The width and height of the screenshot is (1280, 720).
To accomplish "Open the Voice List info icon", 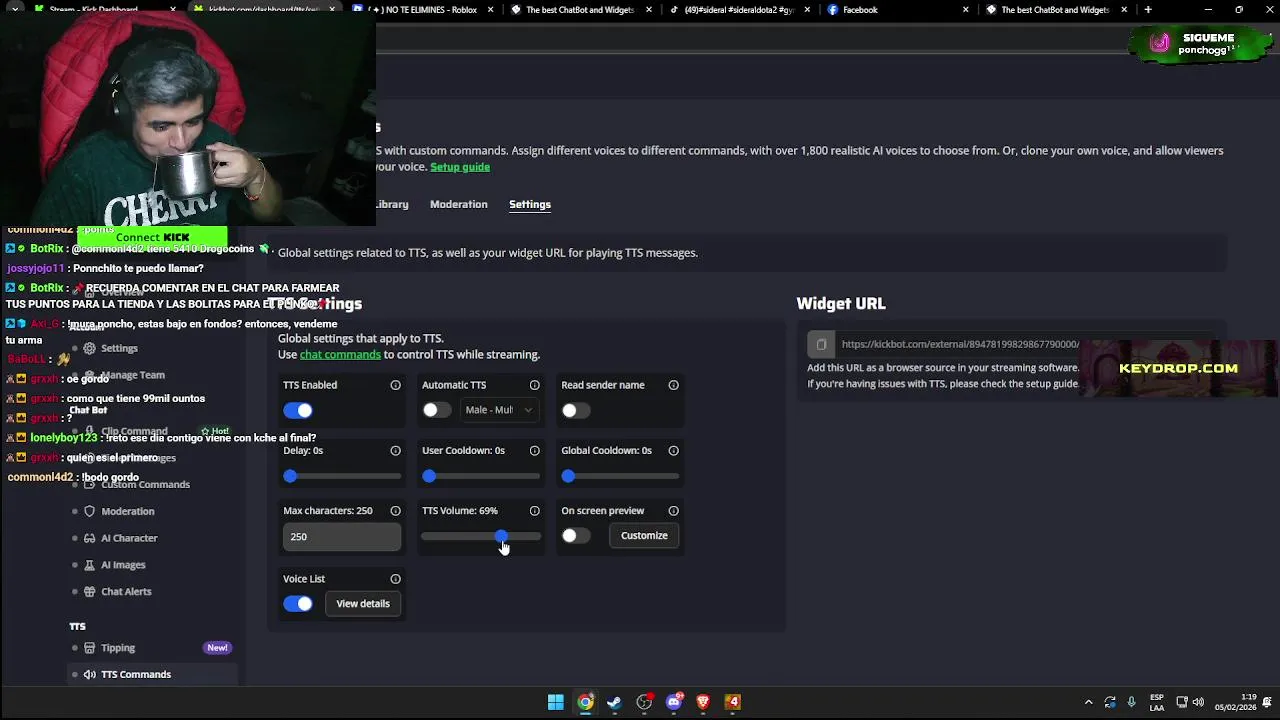I will coord(395,579).
